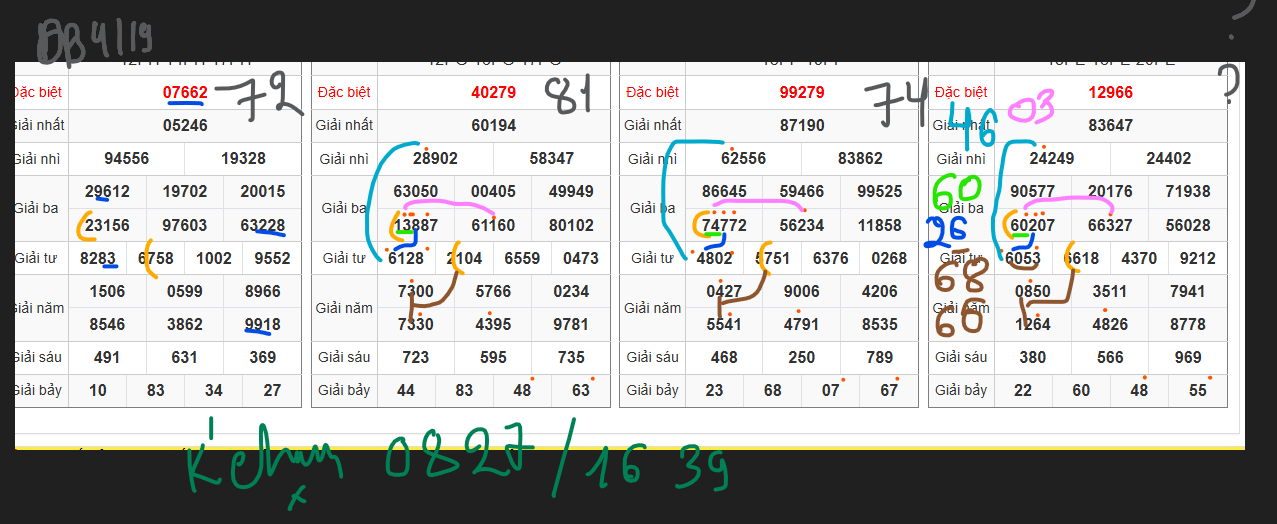The width and height of the screenshot is (1277, 524).
Task: Click the second prize number 94556
Action: (126, 159)
